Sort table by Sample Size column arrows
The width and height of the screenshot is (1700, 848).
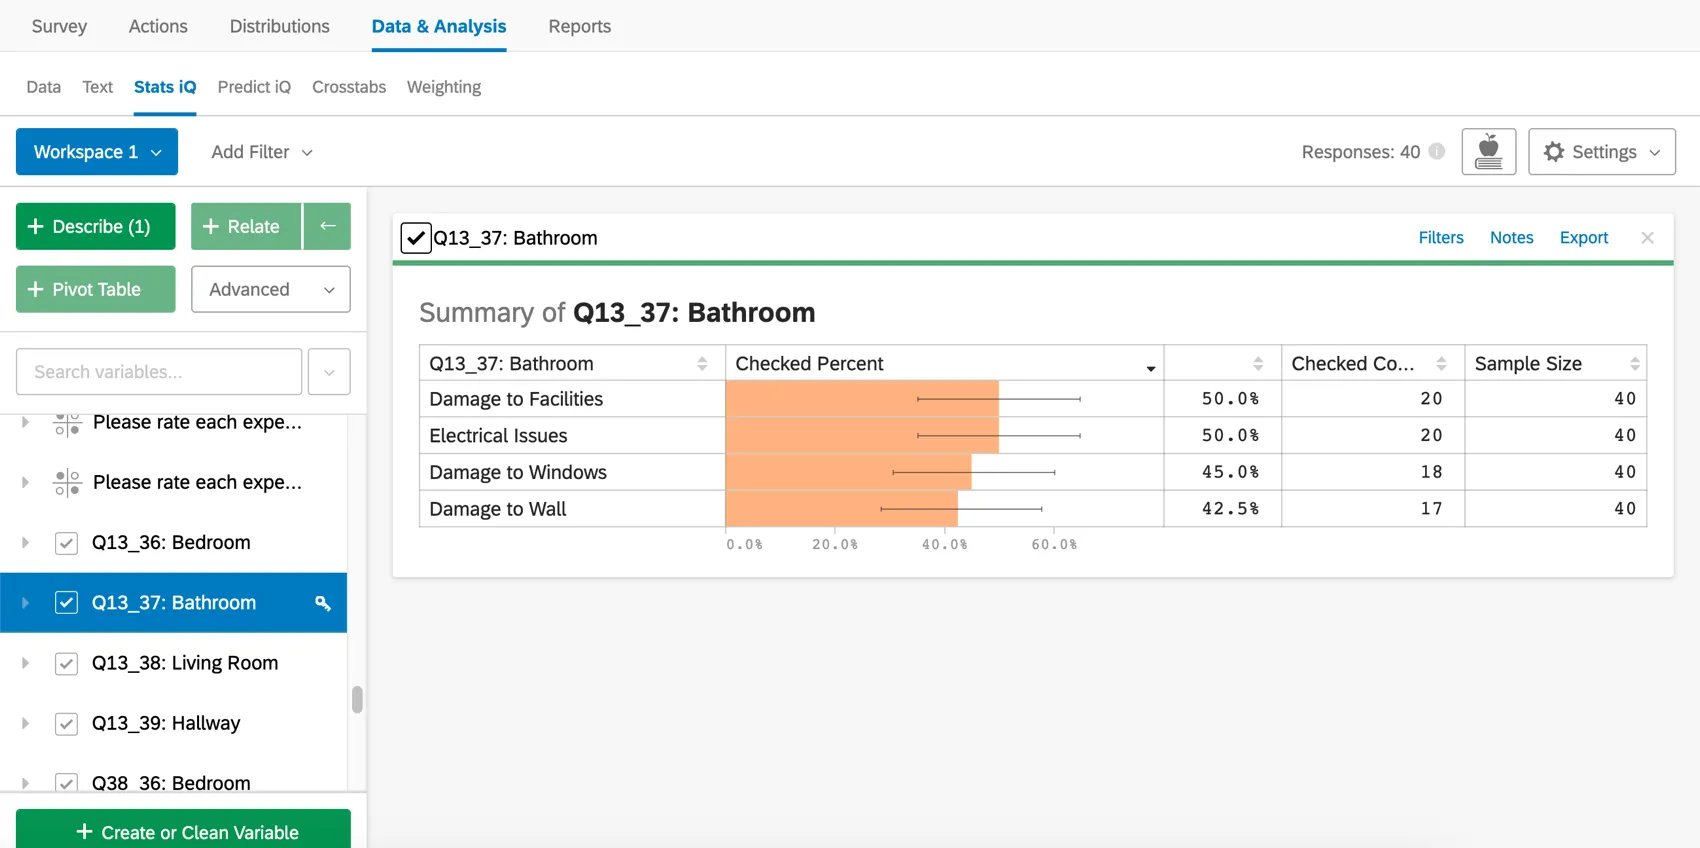[x=1634, y=364]
